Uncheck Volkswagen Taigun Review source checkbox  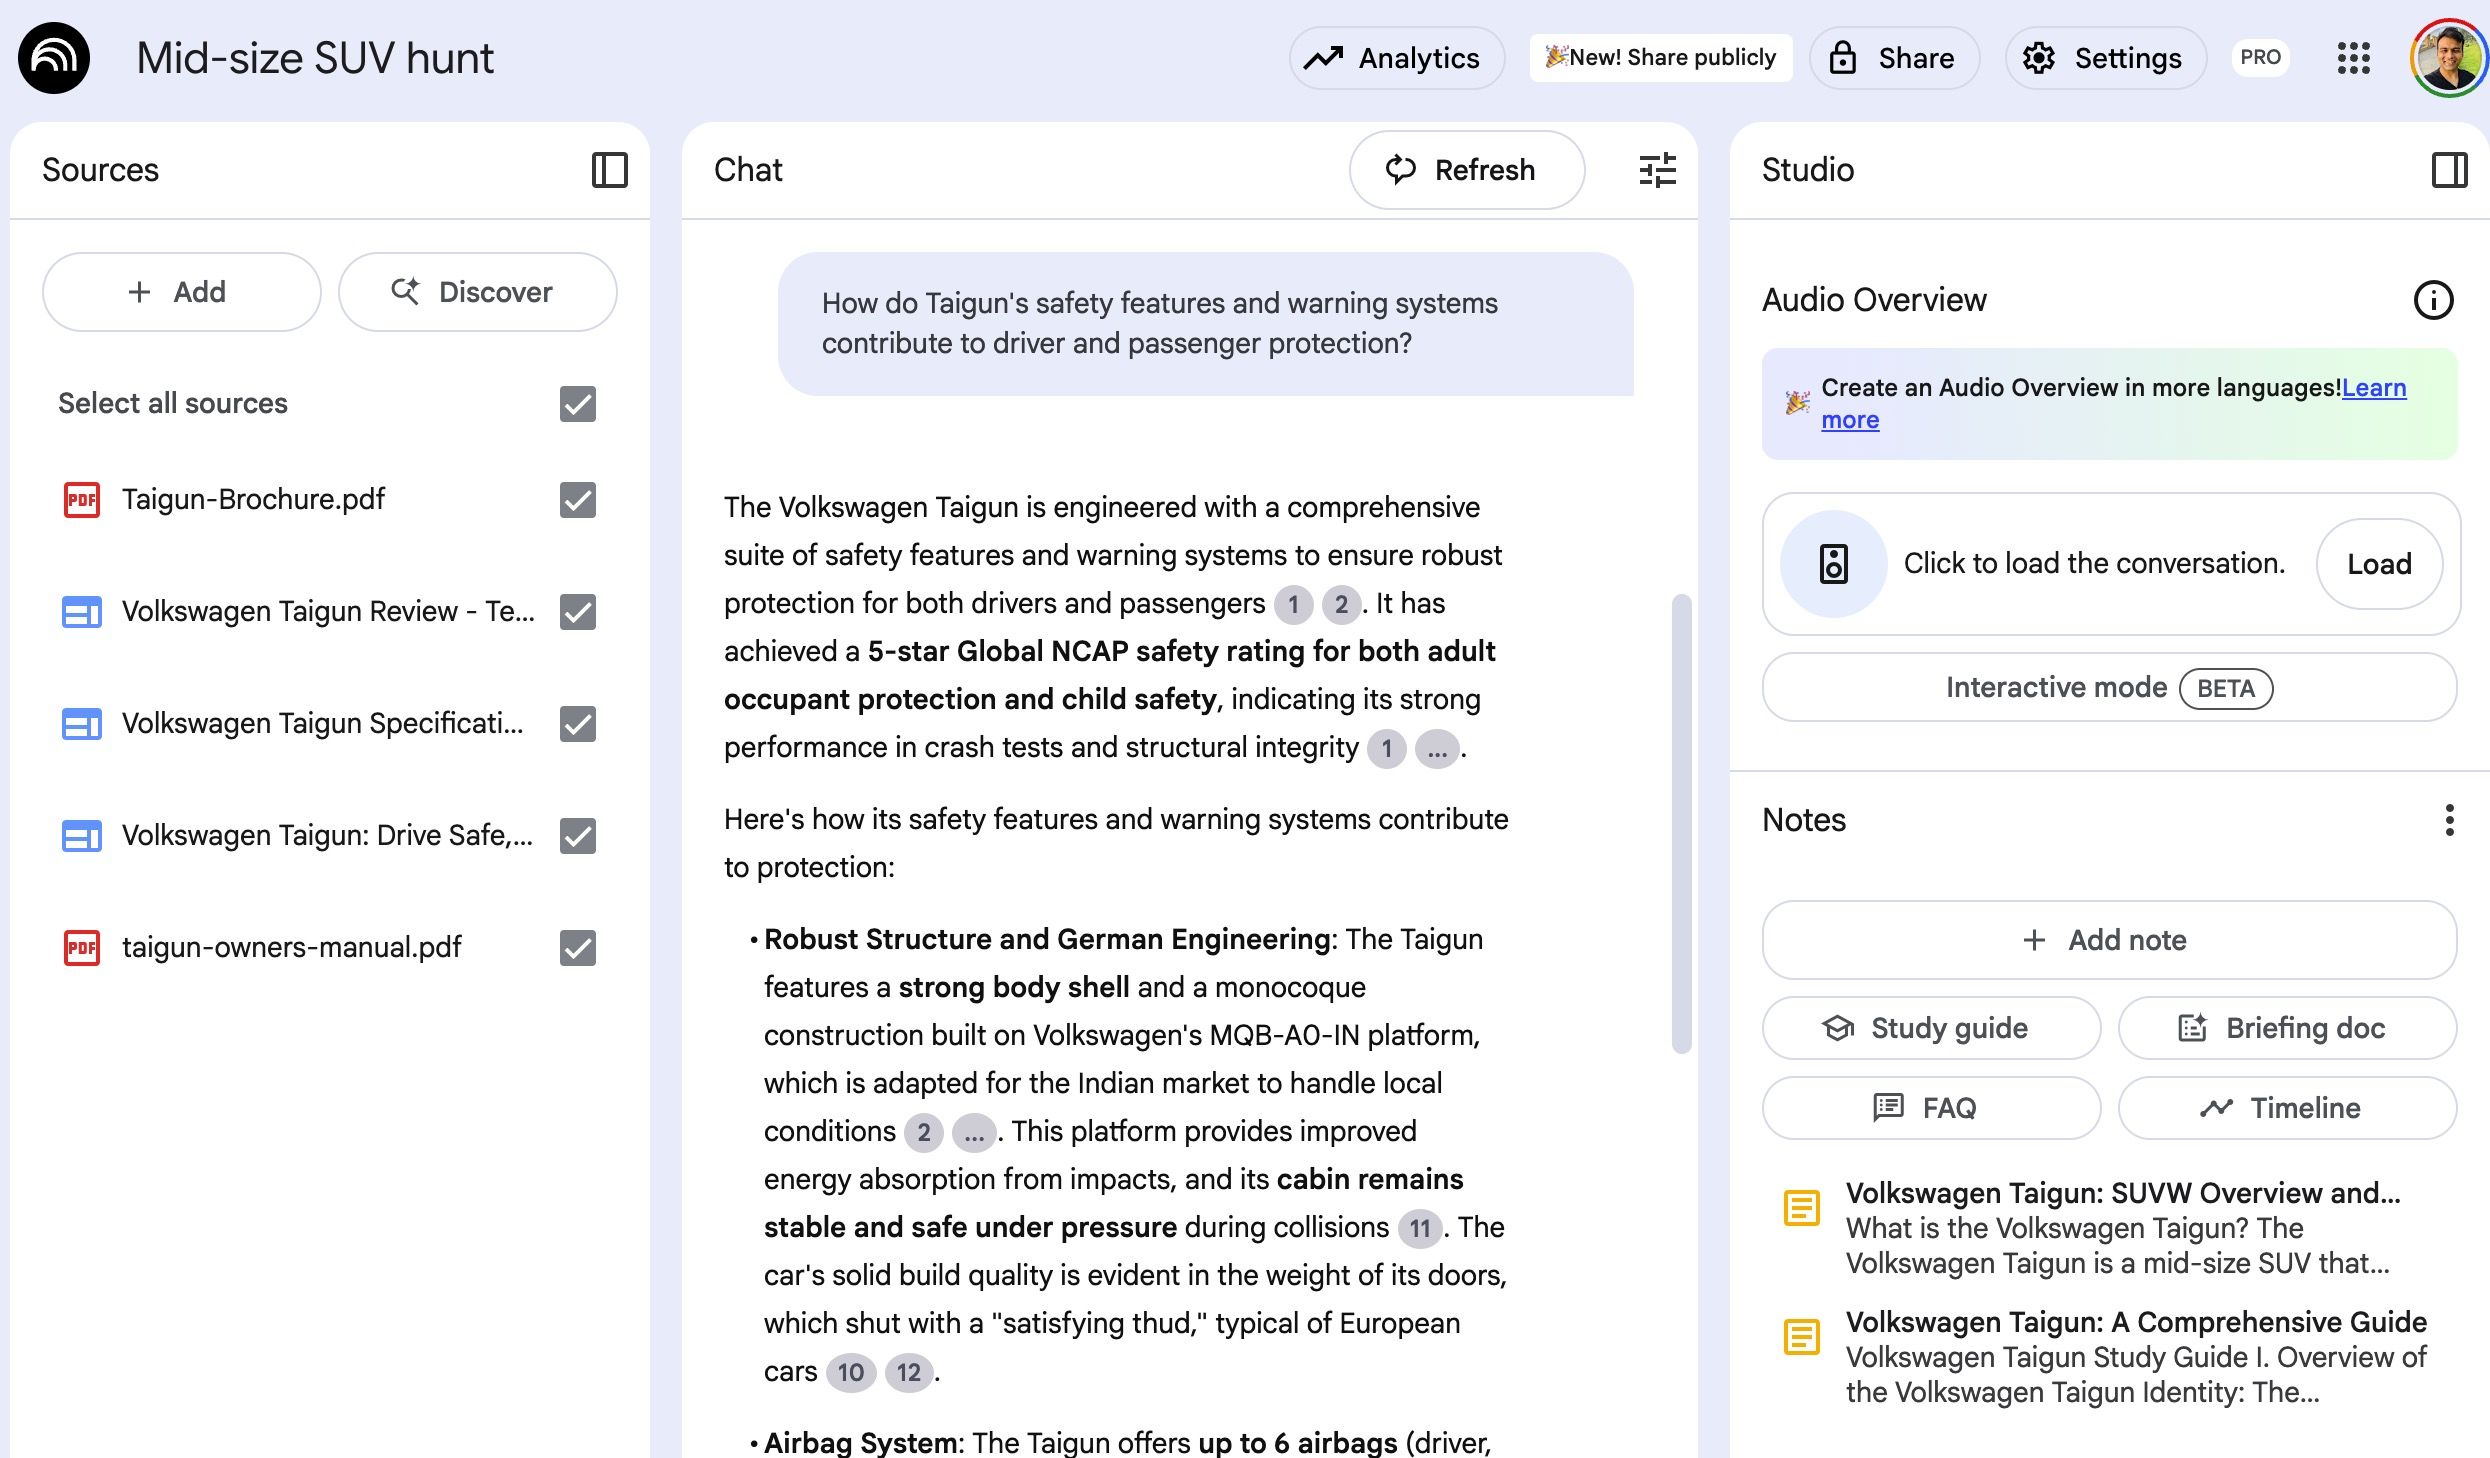coord(578,611)
